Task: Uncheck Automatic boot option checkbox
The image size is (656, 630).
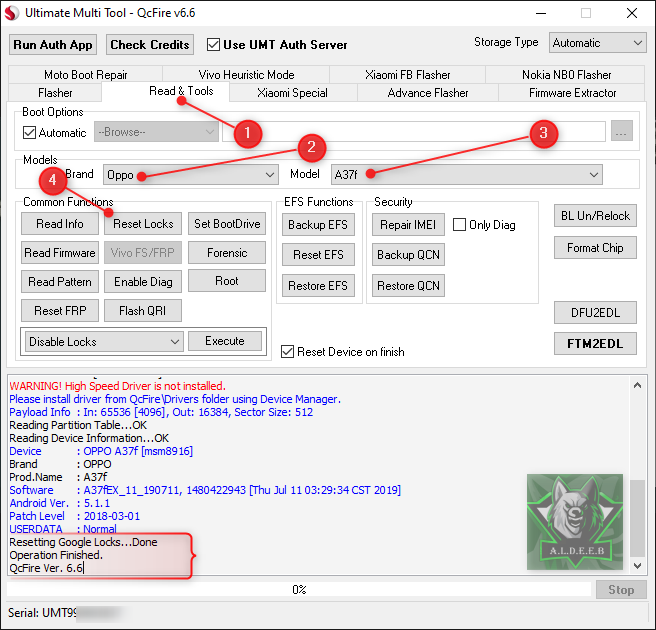Action: (x=29, y=133)
